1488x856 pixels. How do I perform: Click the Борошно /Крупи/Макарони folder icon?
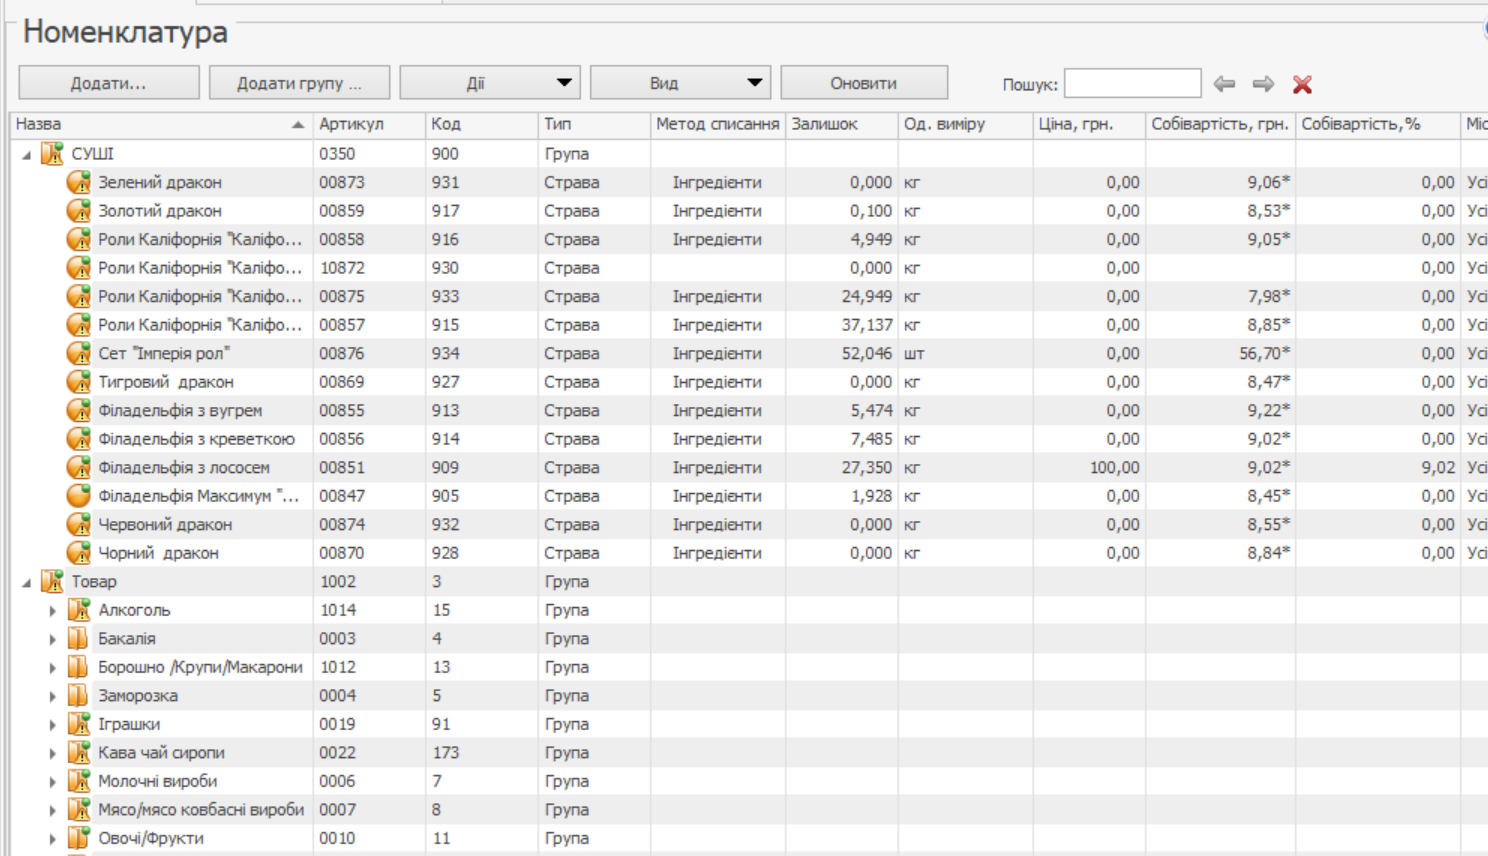click(79, 667)
